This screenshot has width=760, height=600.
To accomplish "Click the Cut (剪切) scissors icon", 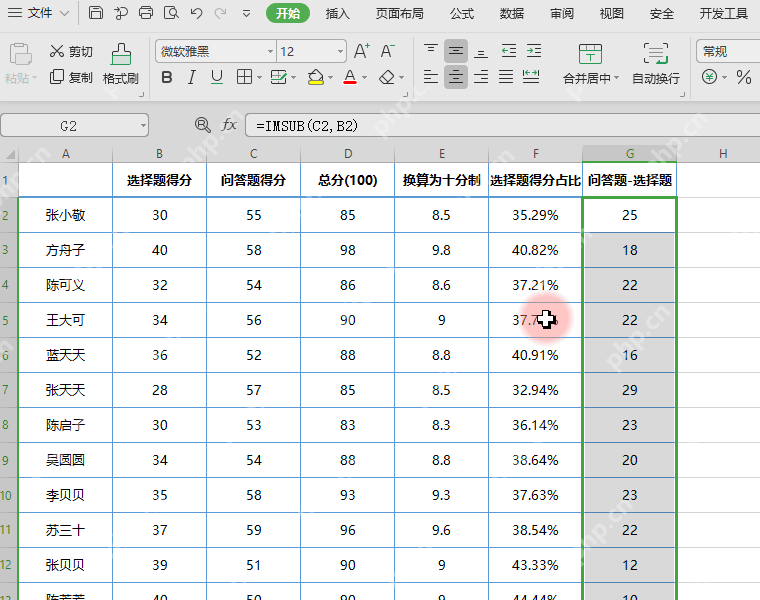I will [x=57, y=51].
